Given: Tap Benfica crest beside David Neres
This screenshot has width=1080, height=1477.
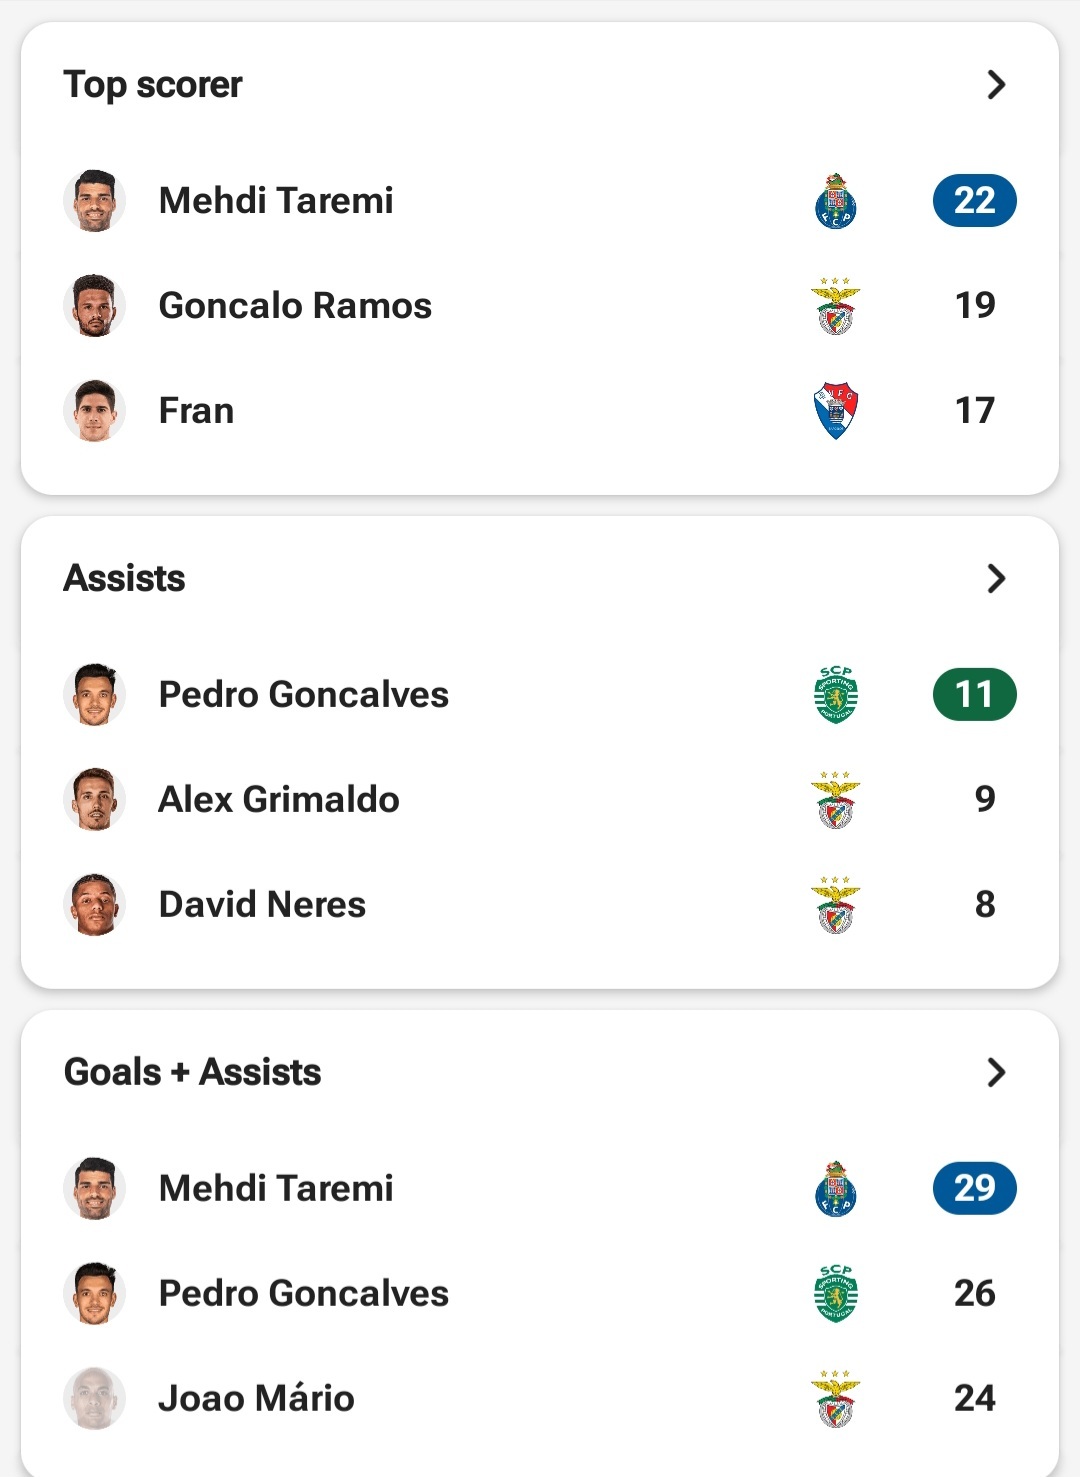Looking at the screenshot, I should click(835, 905).
